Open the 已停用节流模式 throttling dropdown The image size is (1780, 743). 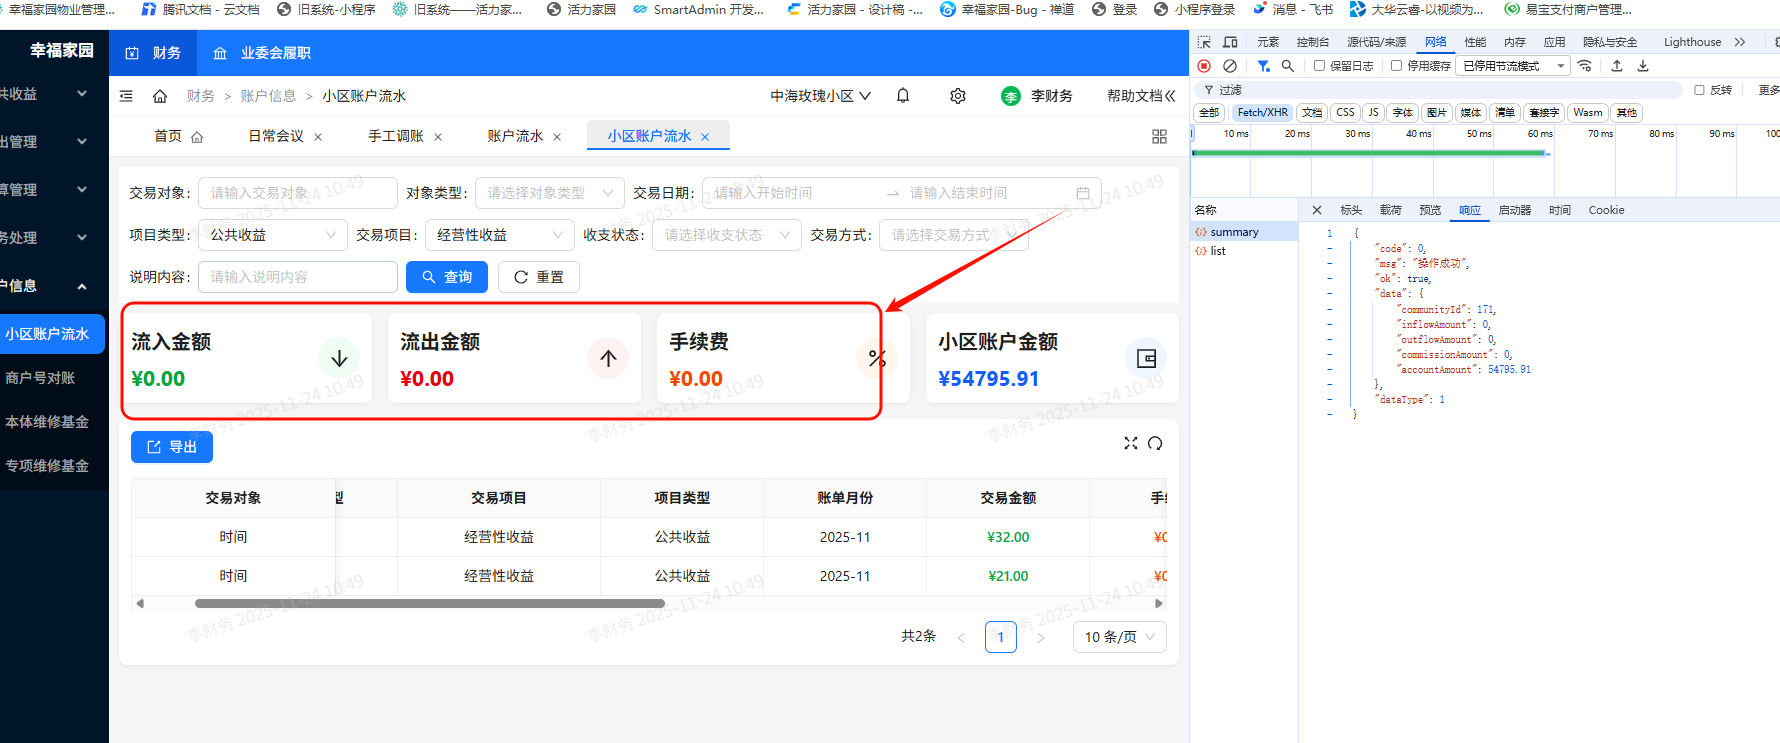(x=1512, y=66)
